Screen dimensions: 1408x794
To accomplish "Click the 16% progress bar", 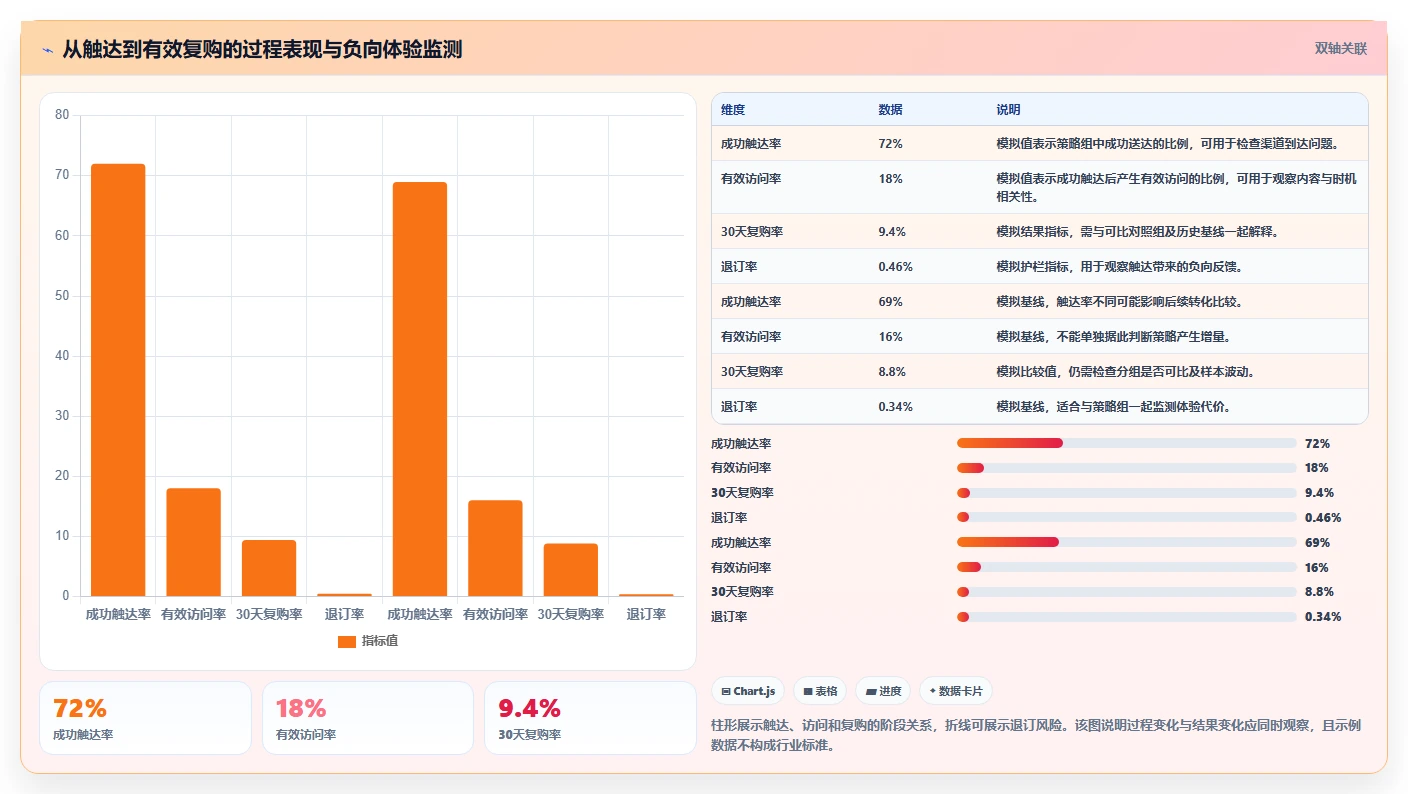I will click(1126, 567).
